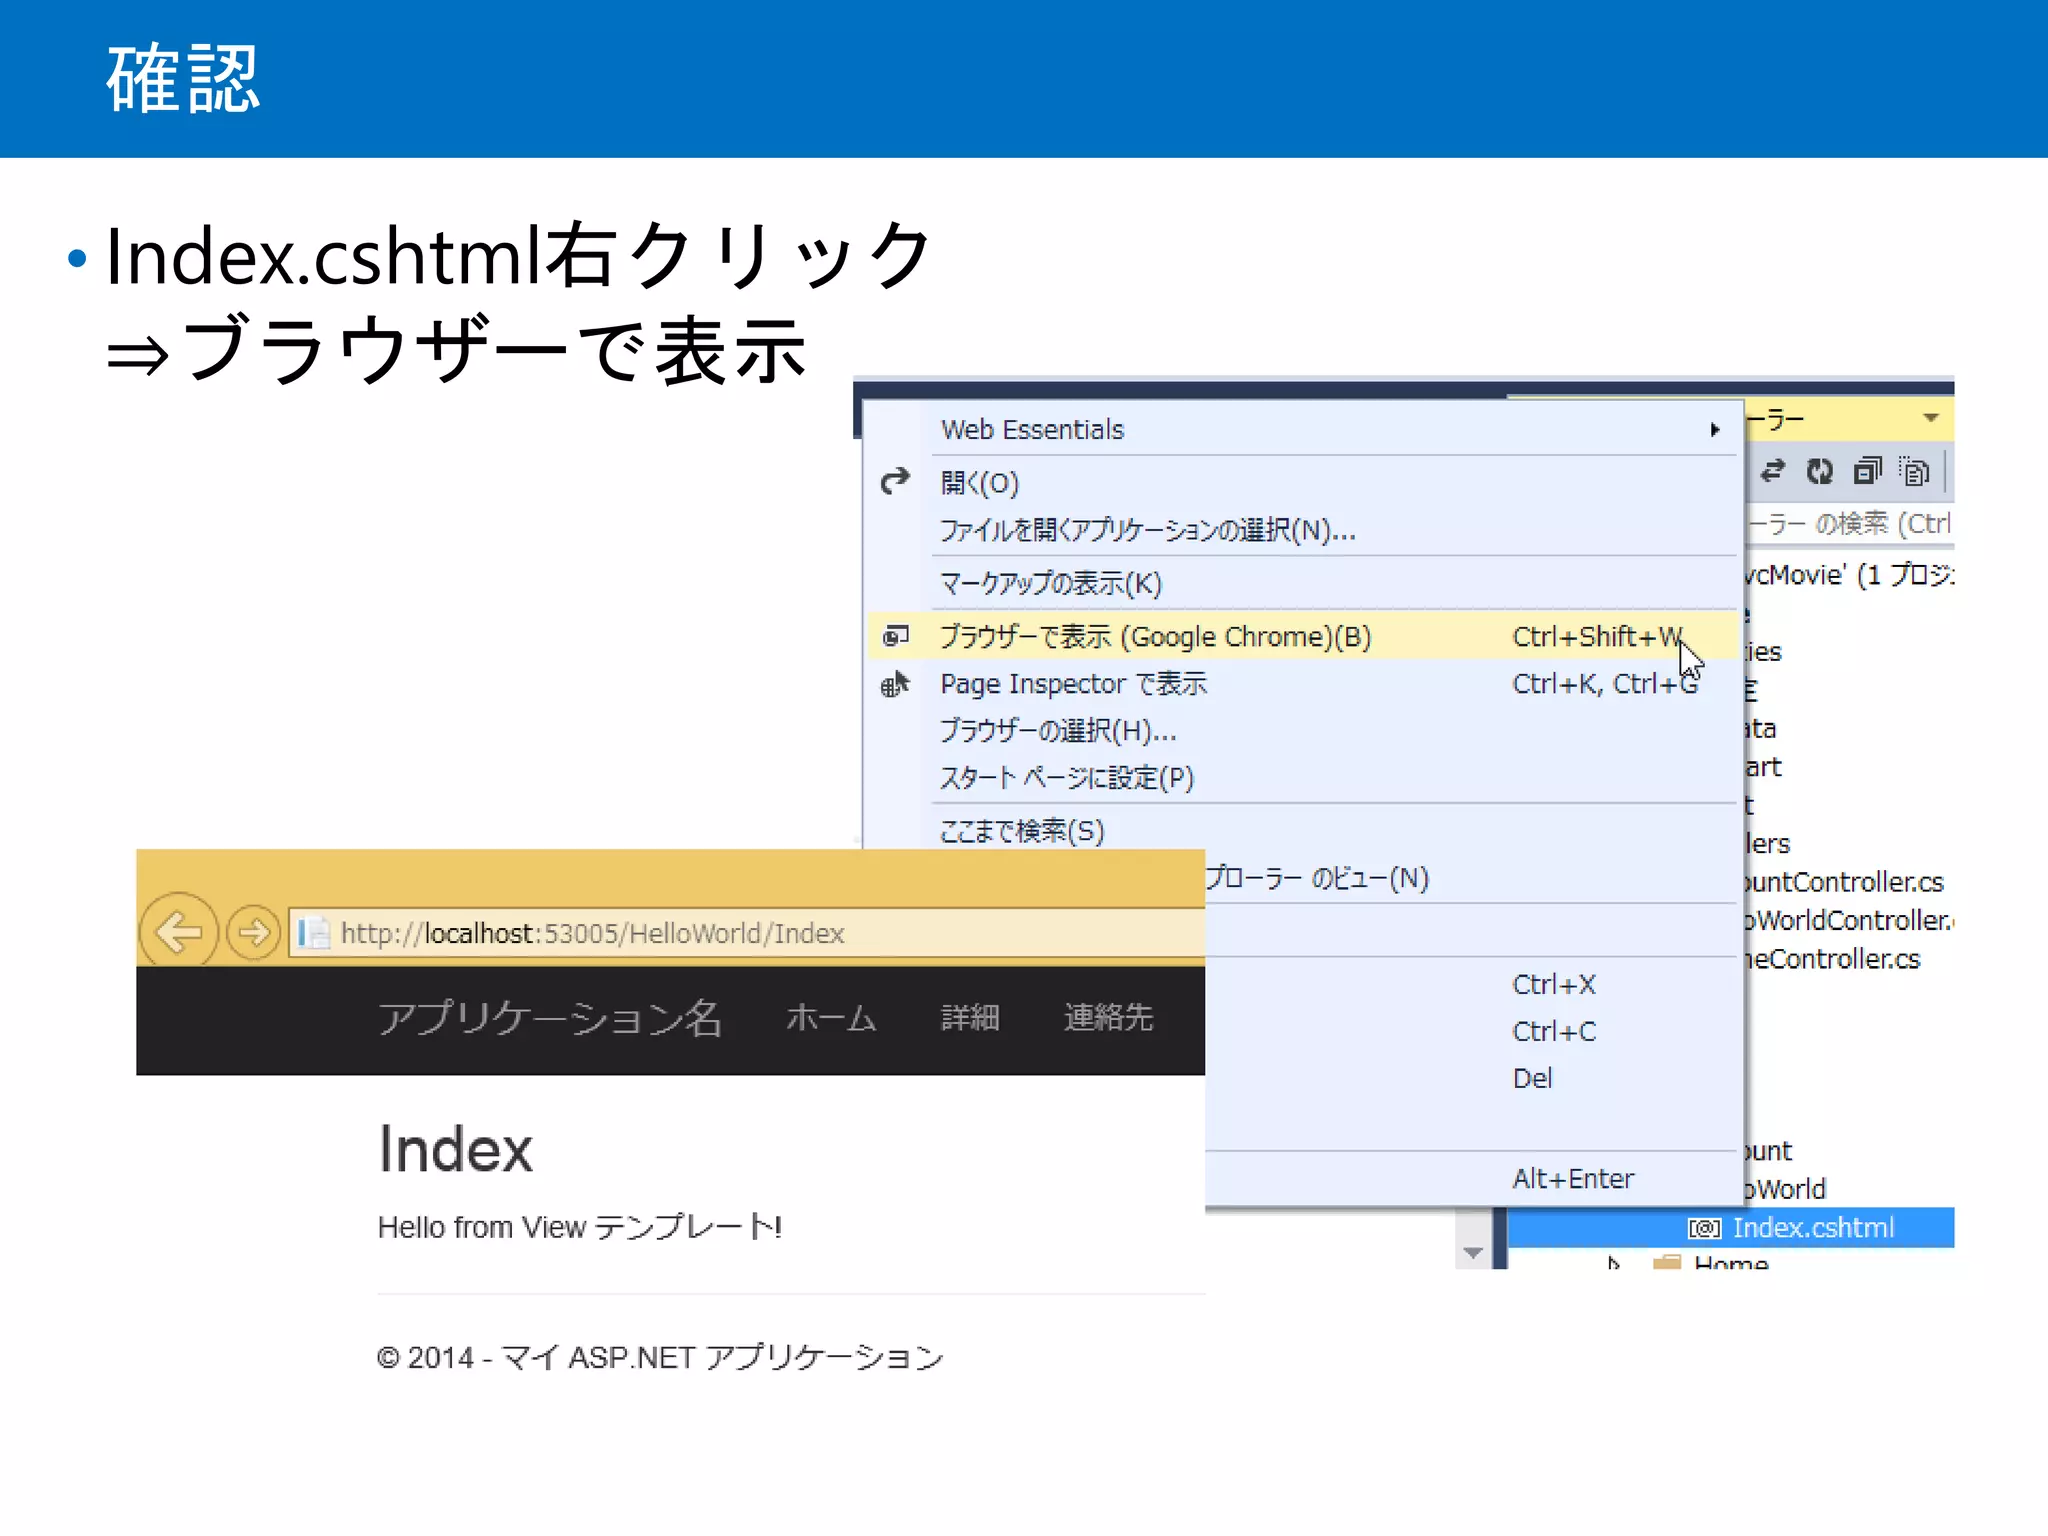Select the neController.cs tree entry
This screenshot has height=1536, width=2048.
point(1833,960)
